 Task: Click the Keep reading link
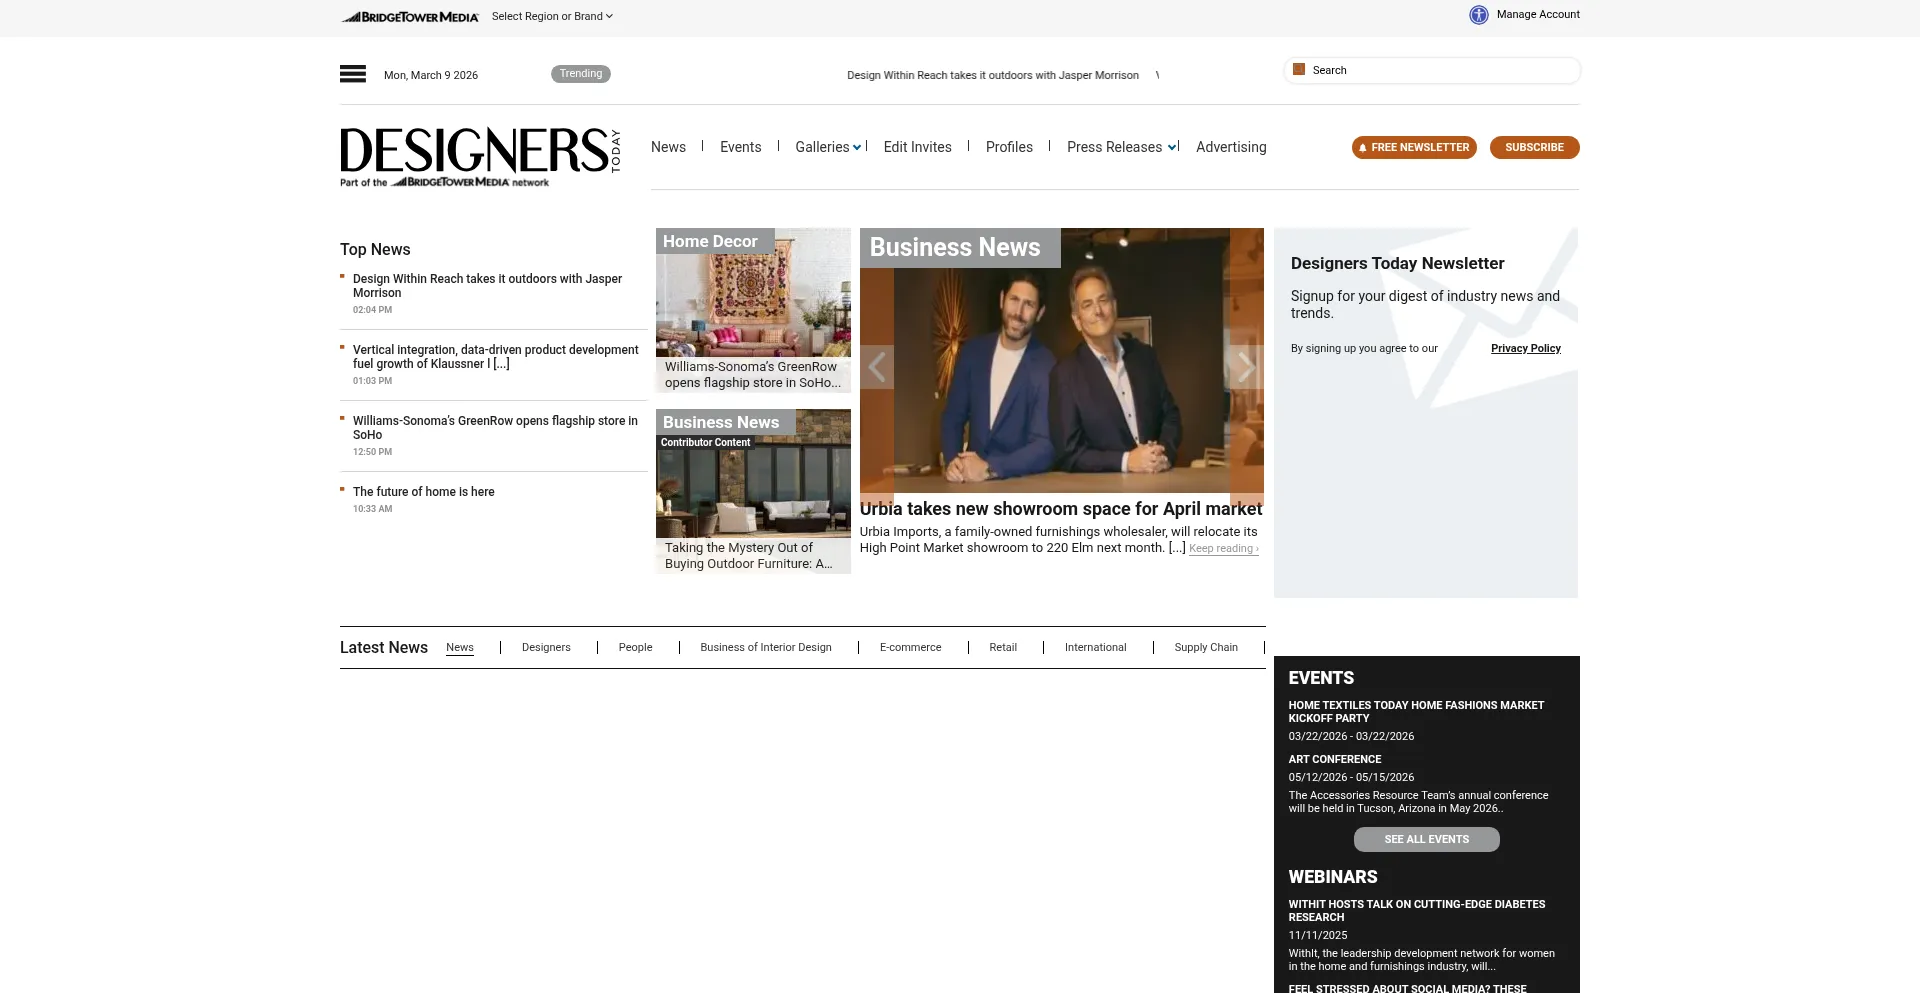[x=1223, y=548]
